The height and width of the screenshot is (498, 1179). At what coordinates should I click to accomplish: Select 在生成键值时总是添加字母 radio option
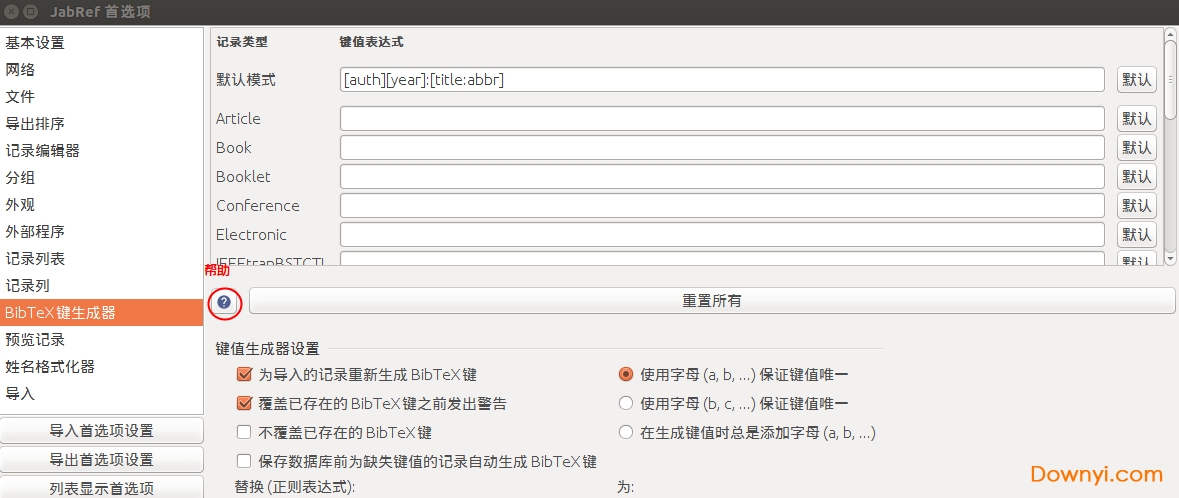click(x=626, y=433)
